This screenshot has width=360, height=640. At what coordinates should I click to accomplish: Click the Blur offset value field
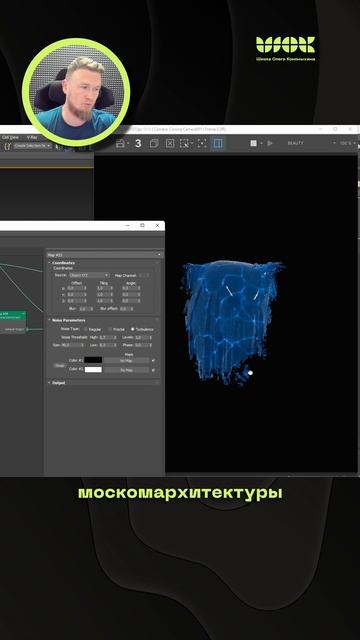pyautogui.click(x=127, y=309)
